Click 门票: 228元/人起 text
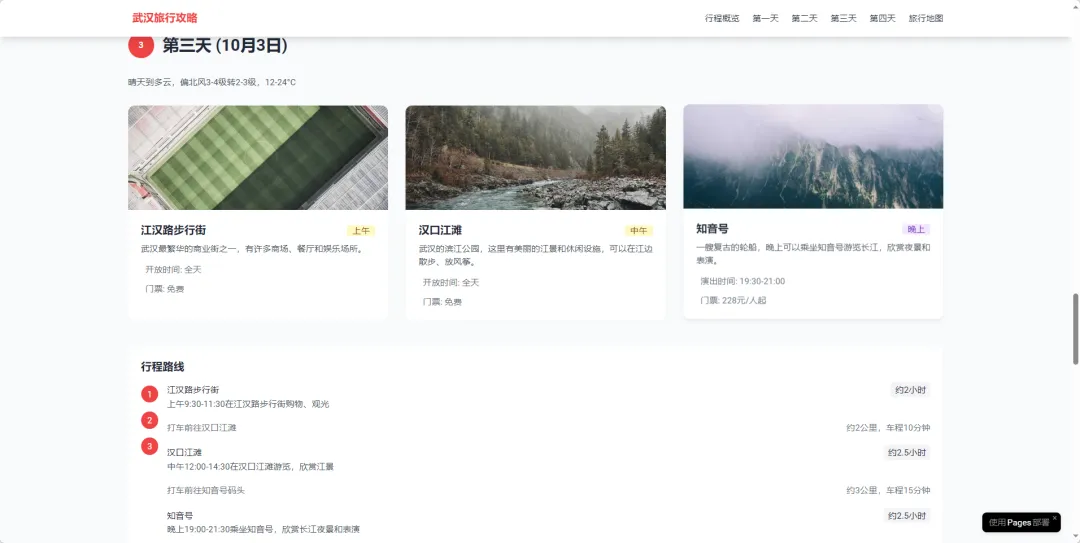Viewport: 1080px width, 543px height. tap(733, 300)
